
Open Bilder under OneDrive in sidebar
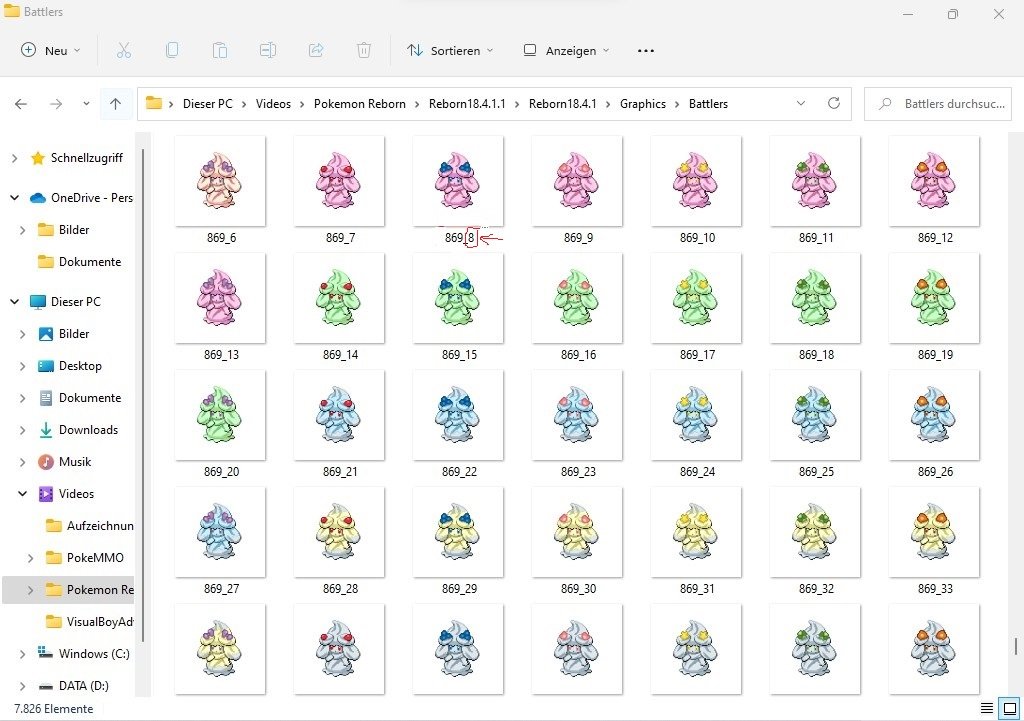64,230
